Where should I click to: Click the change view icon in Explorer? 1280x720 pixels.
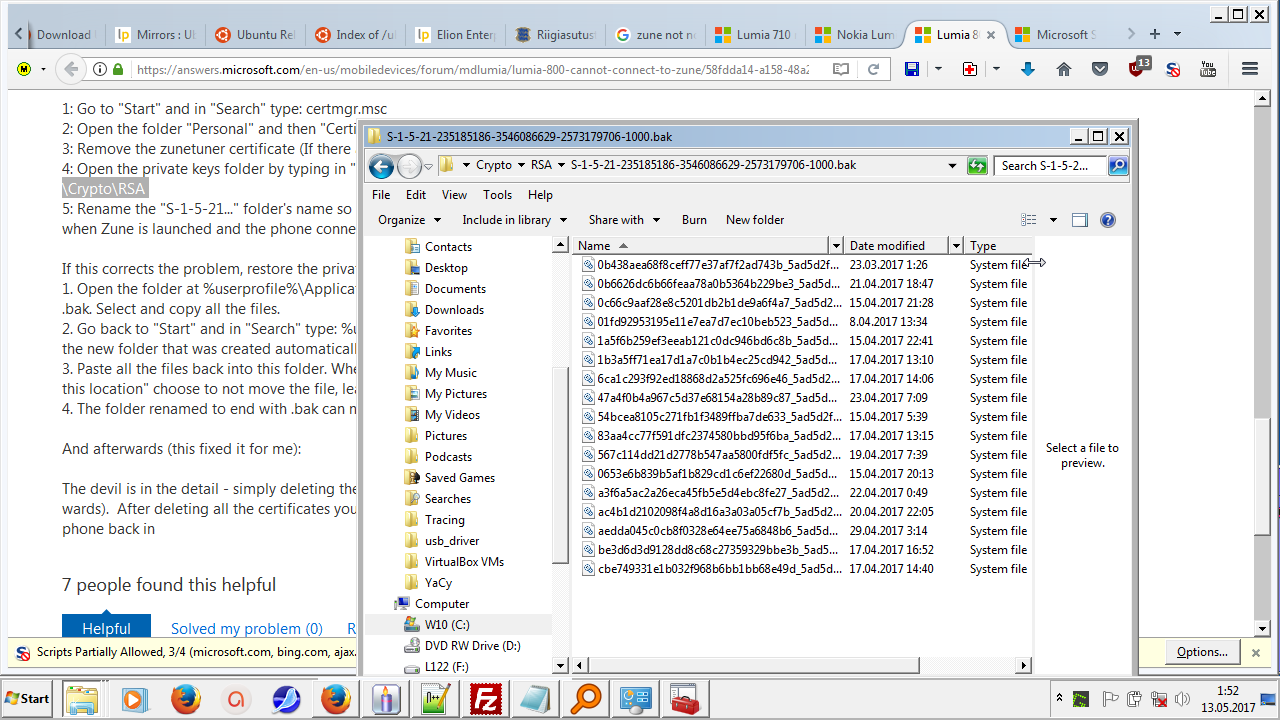[x=1029, y=220]
